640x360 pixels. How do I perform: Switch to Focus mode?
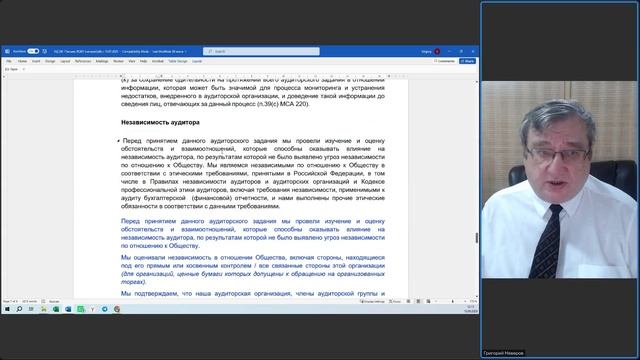395,301
